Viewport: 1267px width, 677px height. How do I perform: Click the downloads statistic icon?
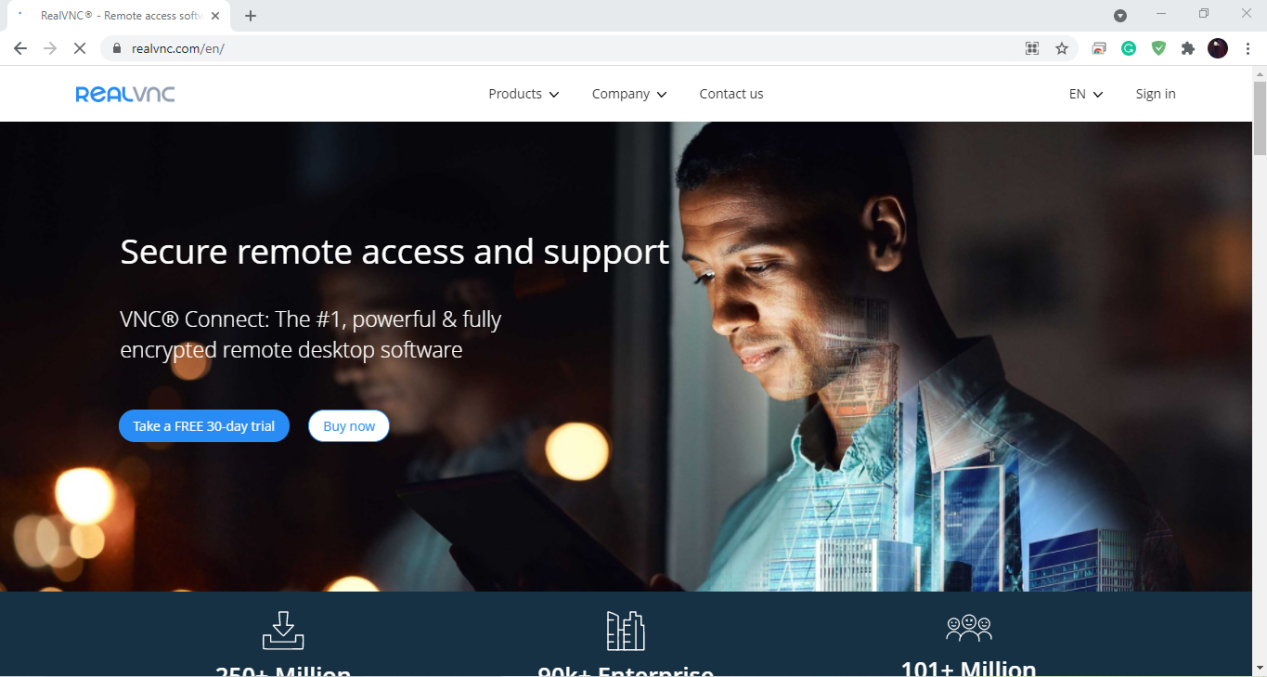click(283, 630)
